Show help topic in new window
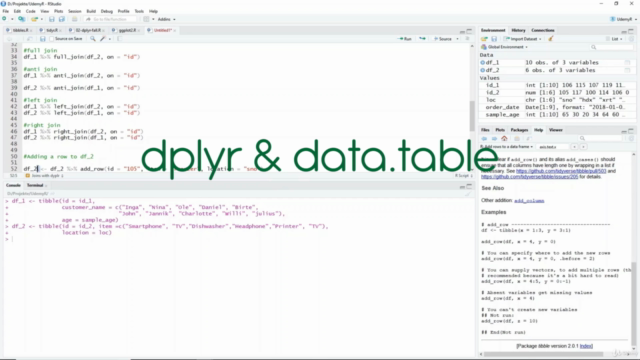 528,139
